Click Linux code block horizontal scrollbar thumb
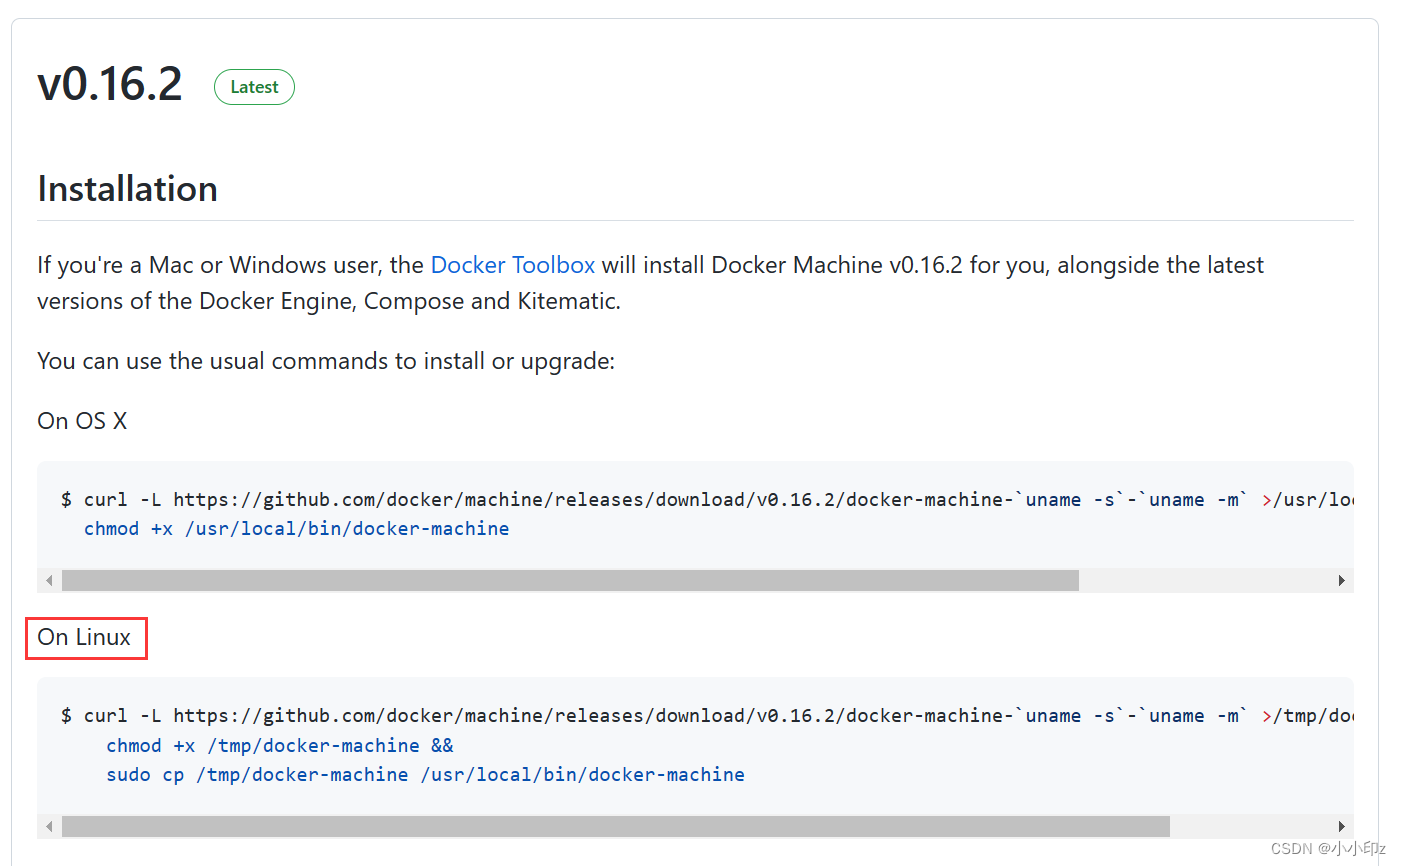 (x=616, y=826)
